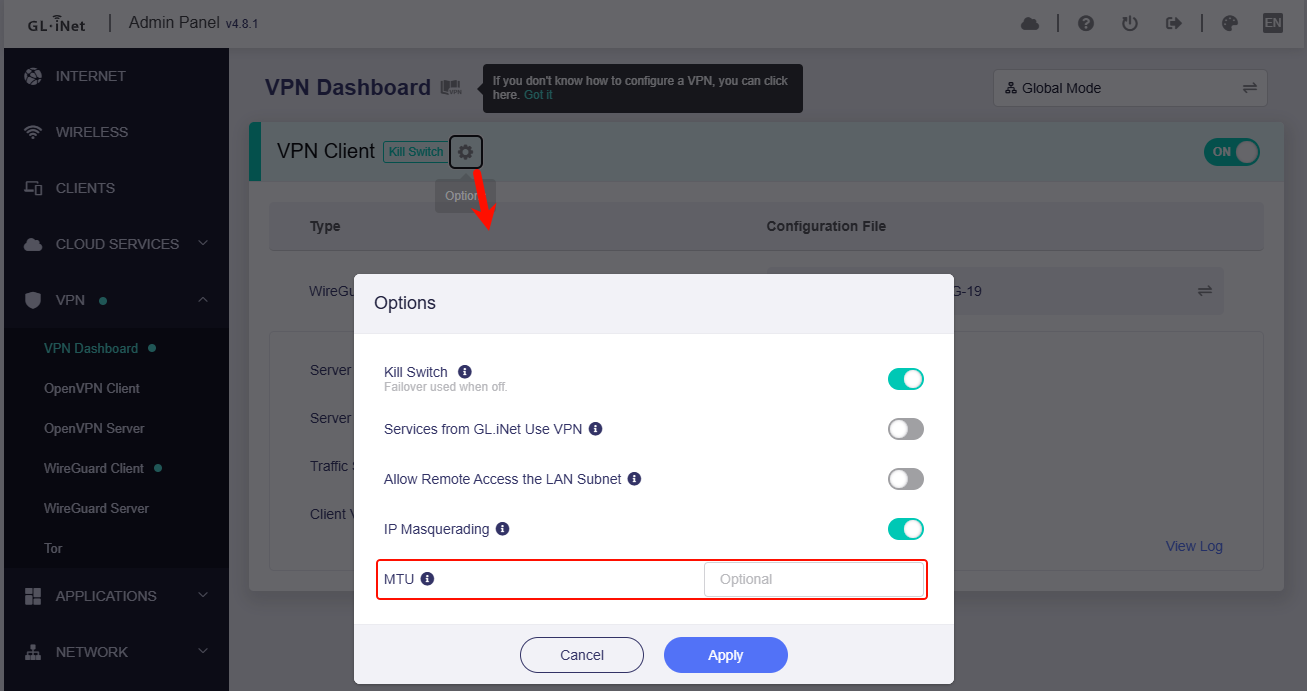The width and height of the screenshot is (1307, 691).
Task: Open the Global Mode dropdown
Action: coord(1130,88)
